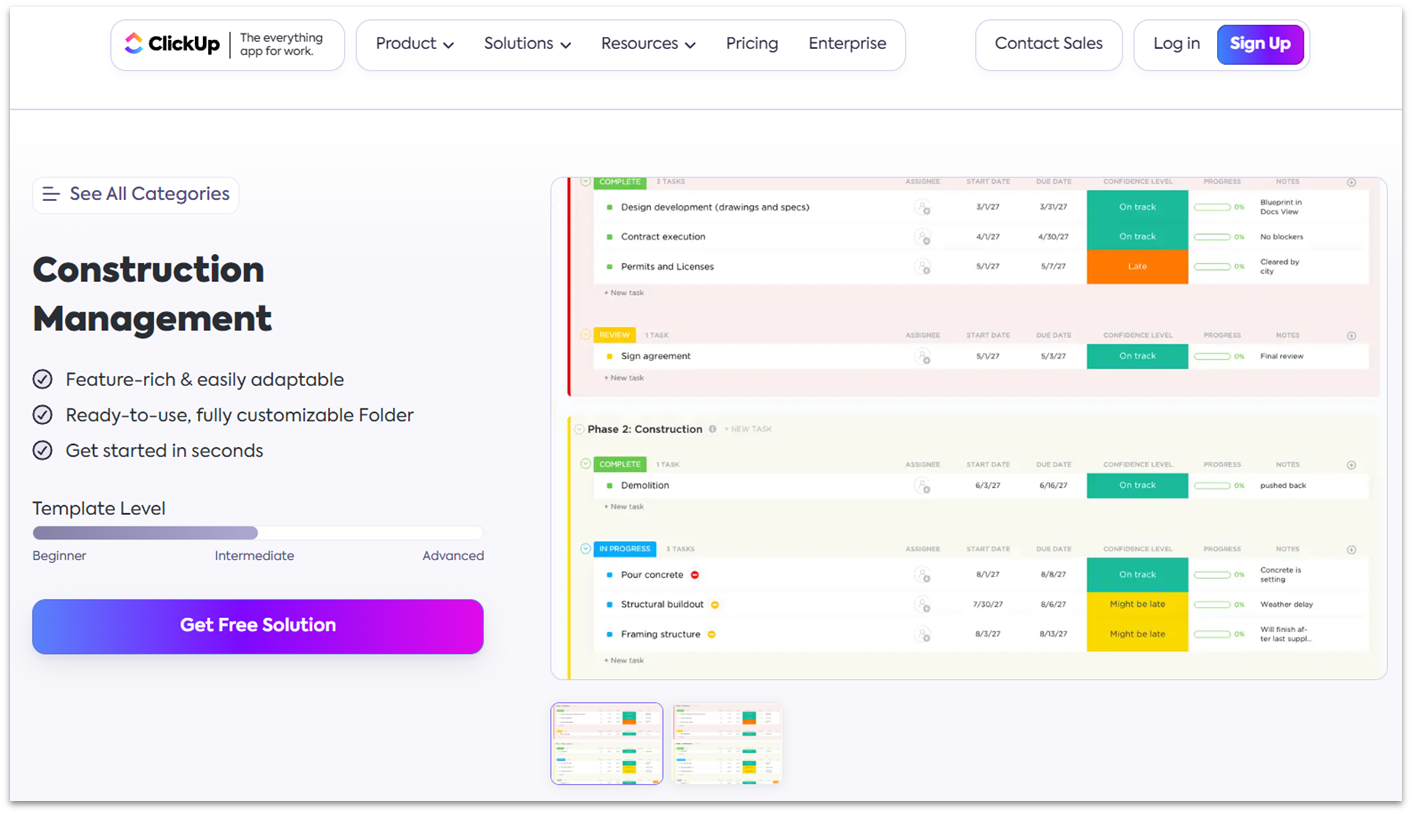The width and height of the screenshot is (1412, 814).
Task: Collapse the Phase 2: Construction list
Action: click(x=579, y=429)
